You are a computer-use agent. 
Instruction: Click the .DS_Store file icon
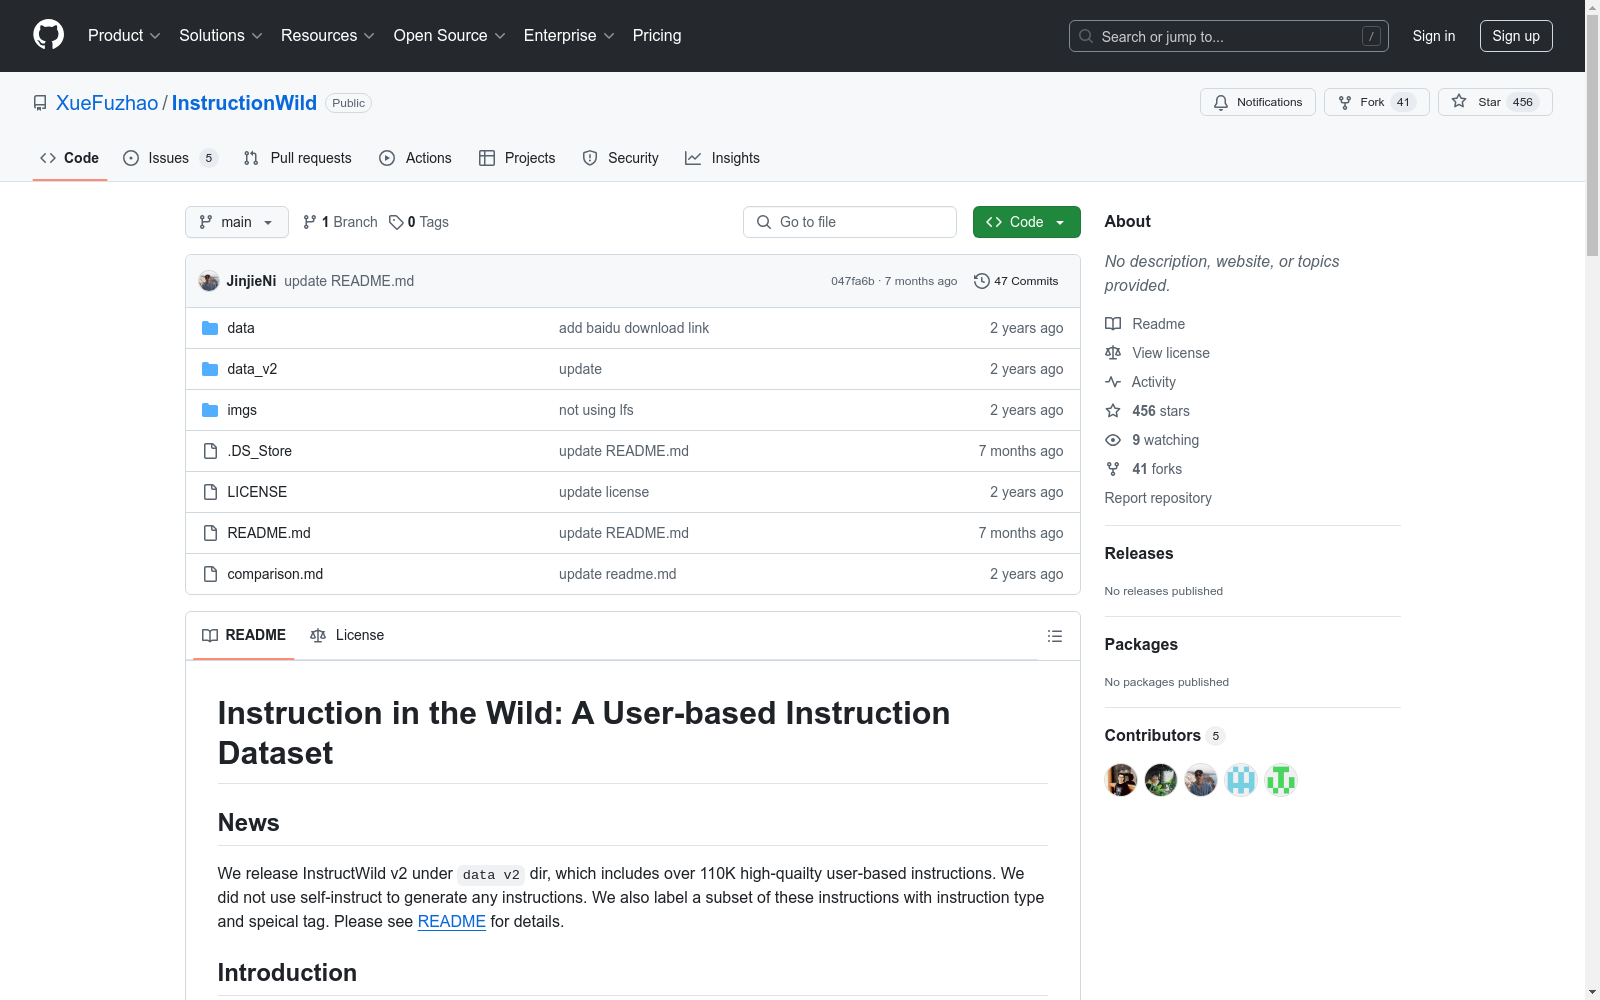(210, 451)
